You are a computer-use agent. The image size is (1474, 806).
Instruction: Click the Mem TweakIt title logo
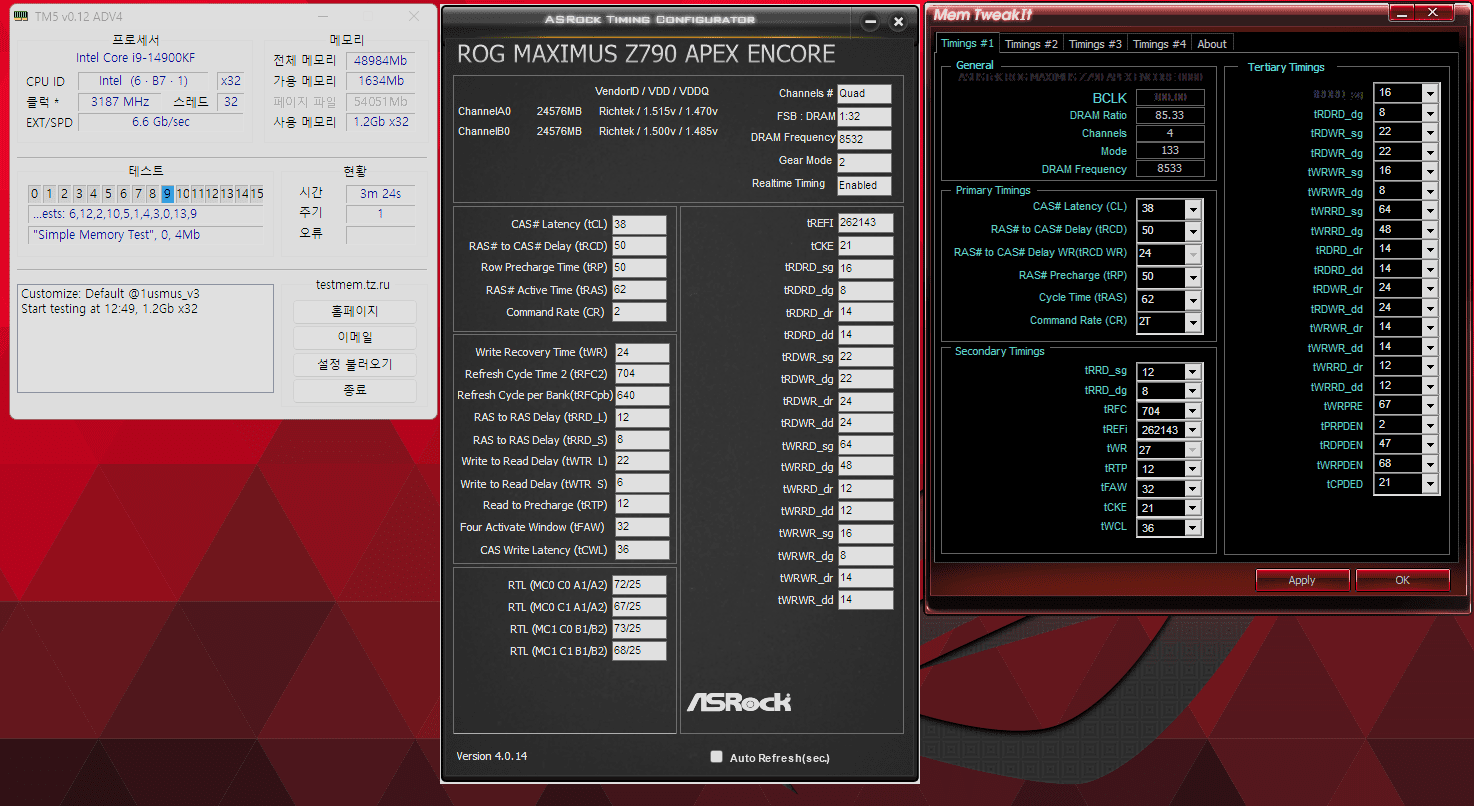pyautogui.click(x=982, y=15)
